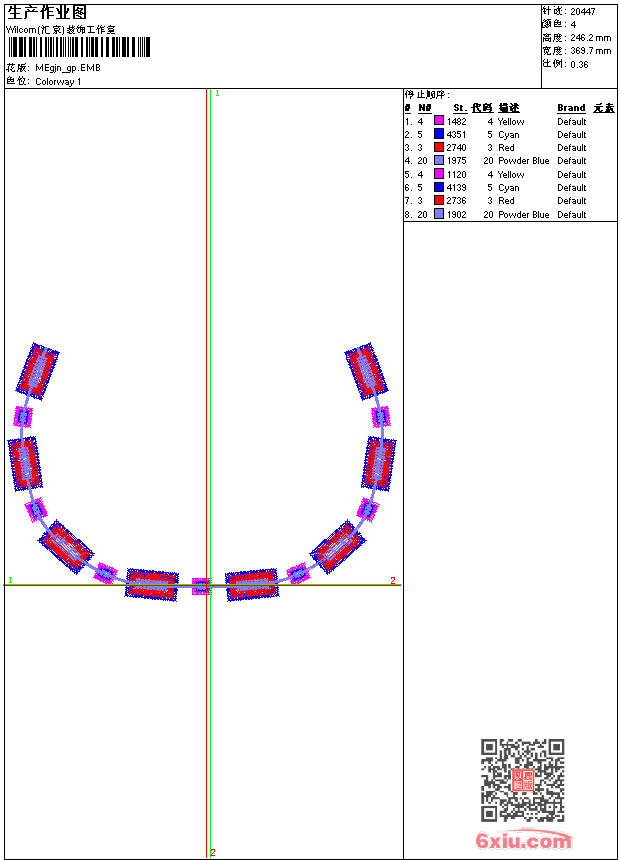Click the red swatch in stop row 3

pyautogui.click(x=439, y=147)
